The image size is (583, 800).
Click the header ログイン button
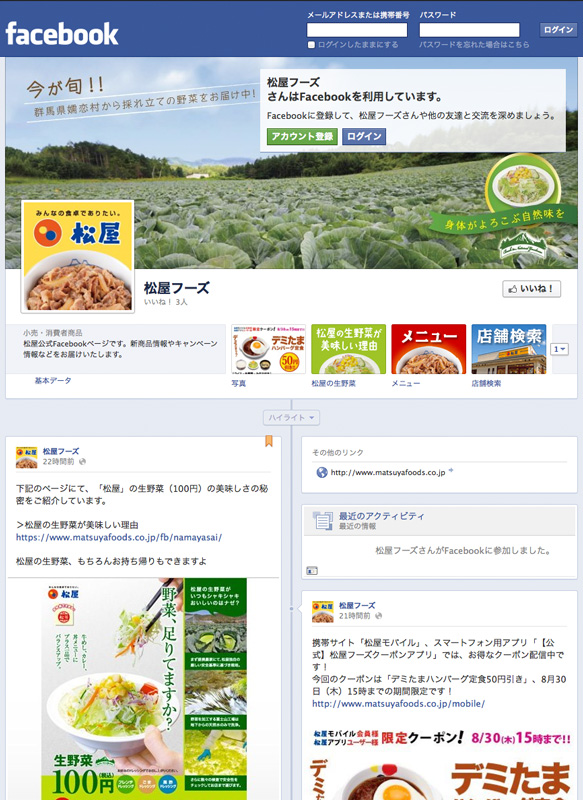[558, 30]
